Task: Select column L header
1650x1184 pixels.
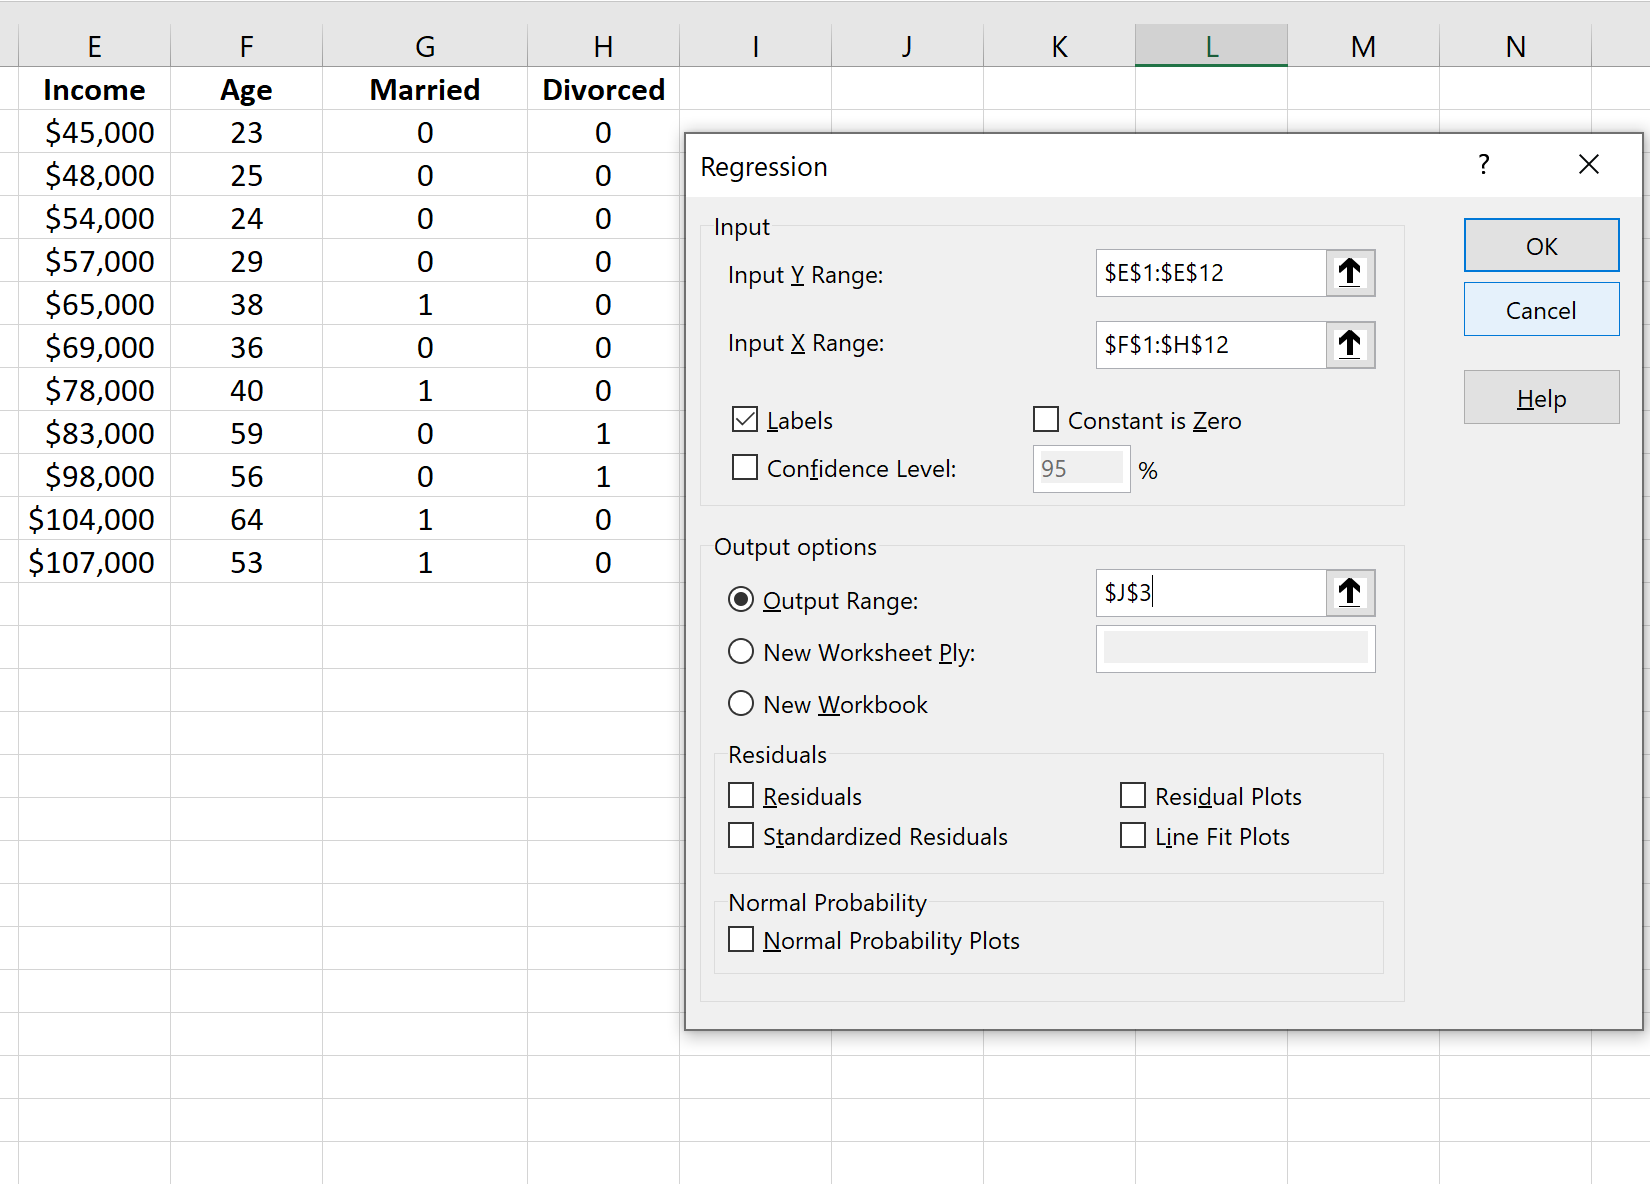Action: (x=1211, y=46)
